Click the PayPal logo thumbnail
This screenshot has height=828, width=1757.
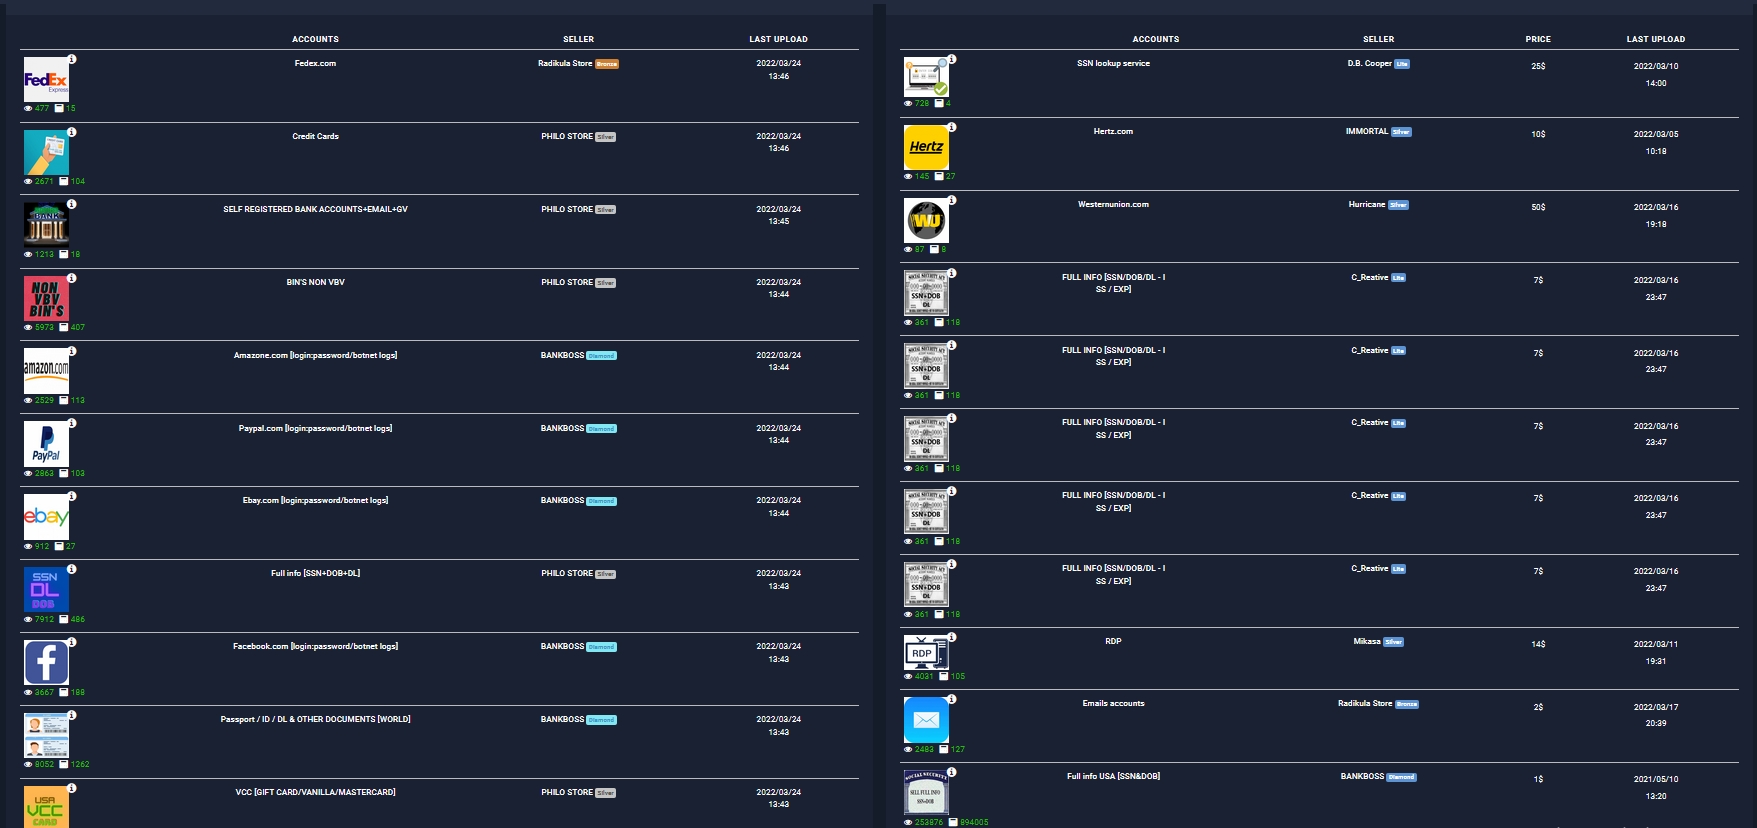point(46,444)
